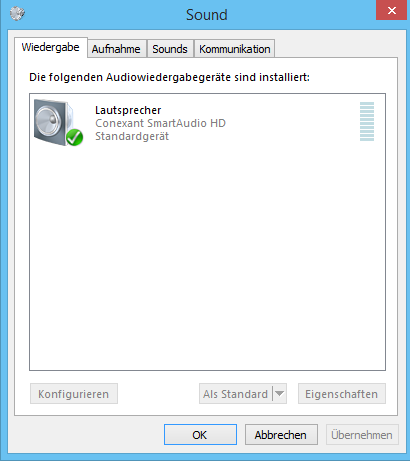Open Eigenschaften of the speaker

click(x=342, y=394)
